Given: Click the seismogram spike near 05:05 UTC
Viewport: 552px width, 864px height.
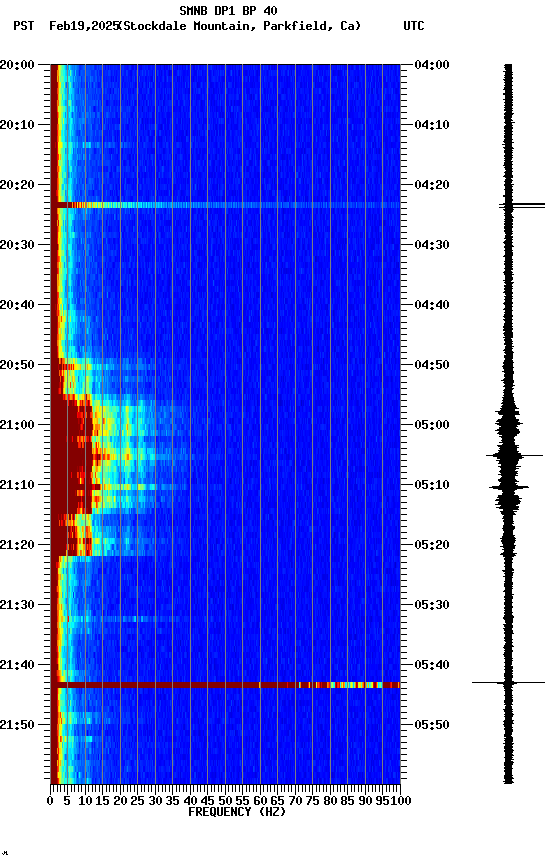Looking at the screenshot, I should [x=514, y=455].
